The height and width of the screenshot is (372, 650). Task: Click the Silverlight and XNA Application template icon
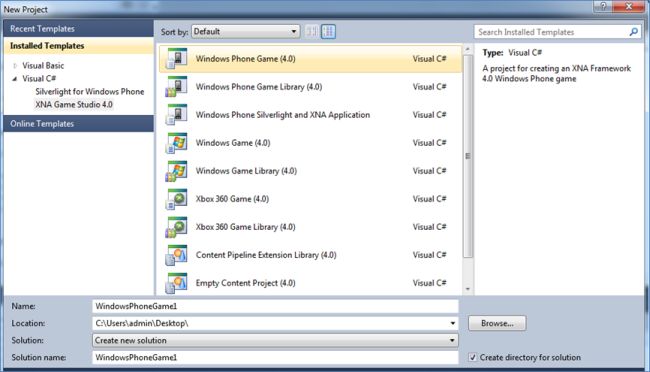coord(176,115)
